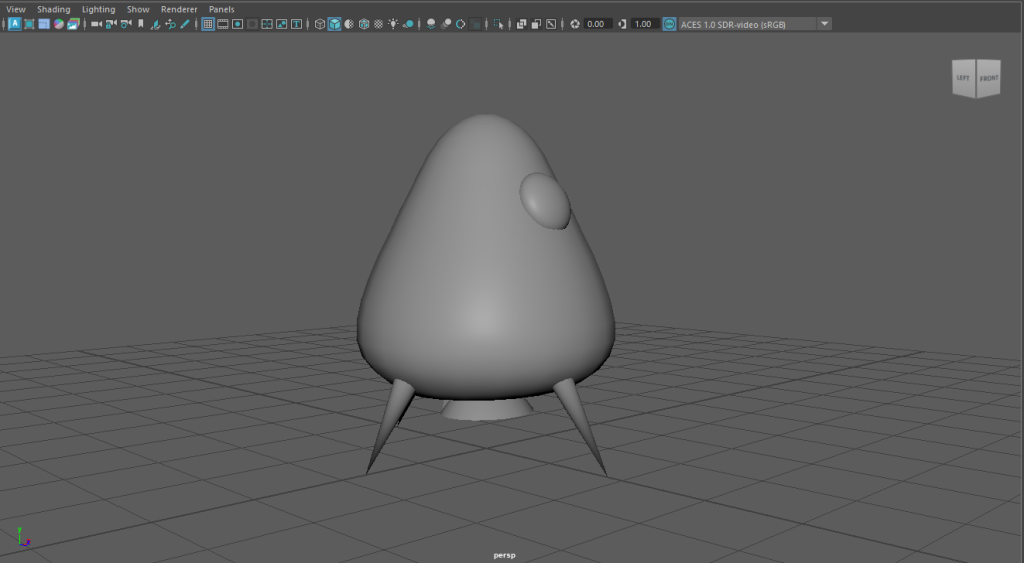Click the LEFT face of view cube
Viewport: 1024px width, 563px height.
pos(963,78)
